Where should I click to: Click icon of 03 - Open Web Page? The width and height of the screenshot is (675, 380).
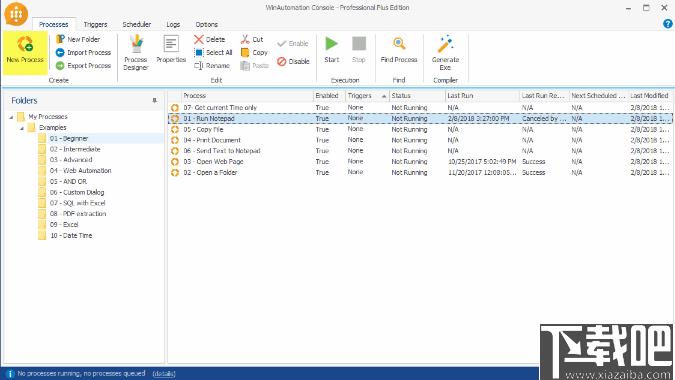(175, 162)
